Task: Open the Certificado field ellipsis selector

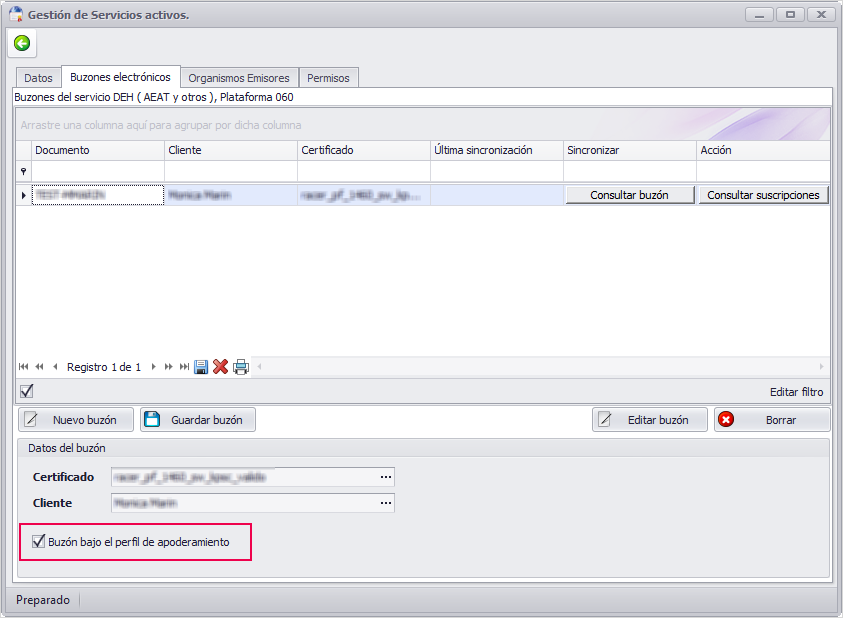Action: click(386, 477)
